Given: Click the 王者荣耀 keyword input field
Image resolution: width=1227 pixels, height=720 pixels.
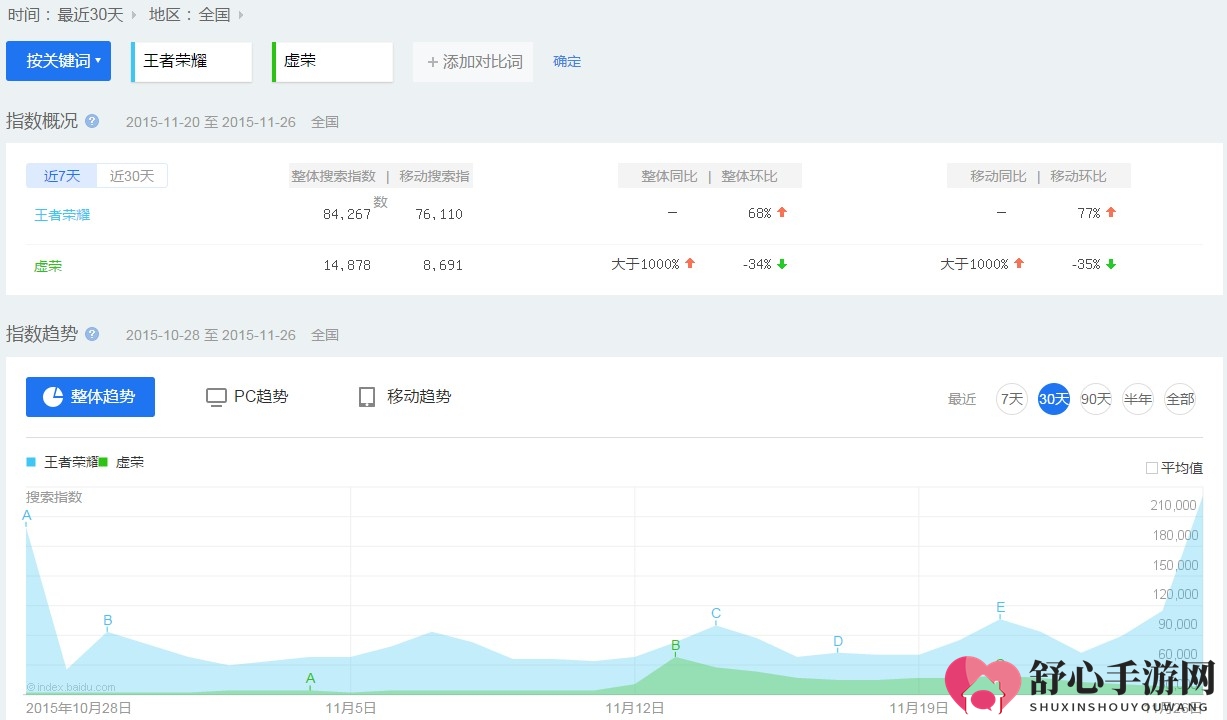Looking at the screenshot, I should (192, 62).
